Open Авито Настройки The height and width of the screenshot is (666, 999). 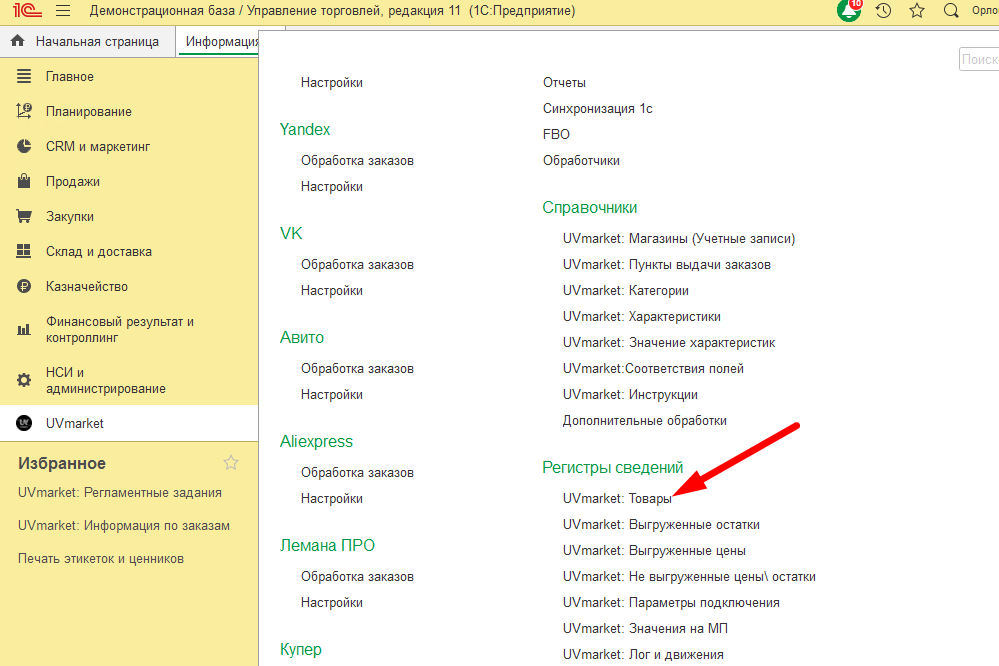click(x=332, y=395)
